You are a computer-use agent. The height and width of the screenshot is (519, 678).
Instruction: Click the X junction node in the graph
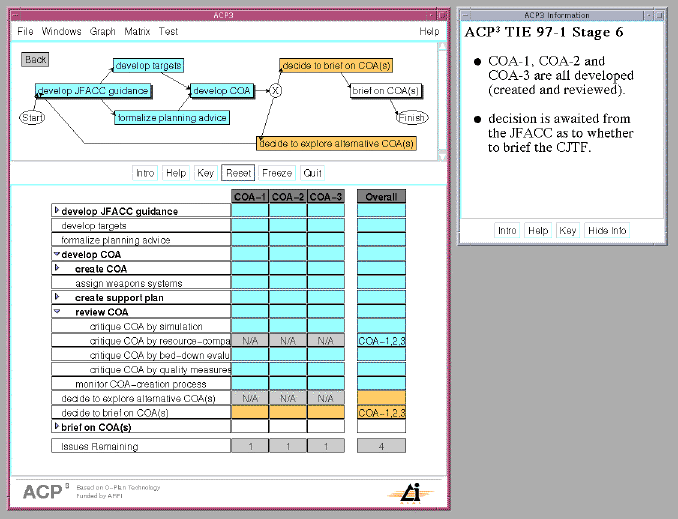coord(276,91)
